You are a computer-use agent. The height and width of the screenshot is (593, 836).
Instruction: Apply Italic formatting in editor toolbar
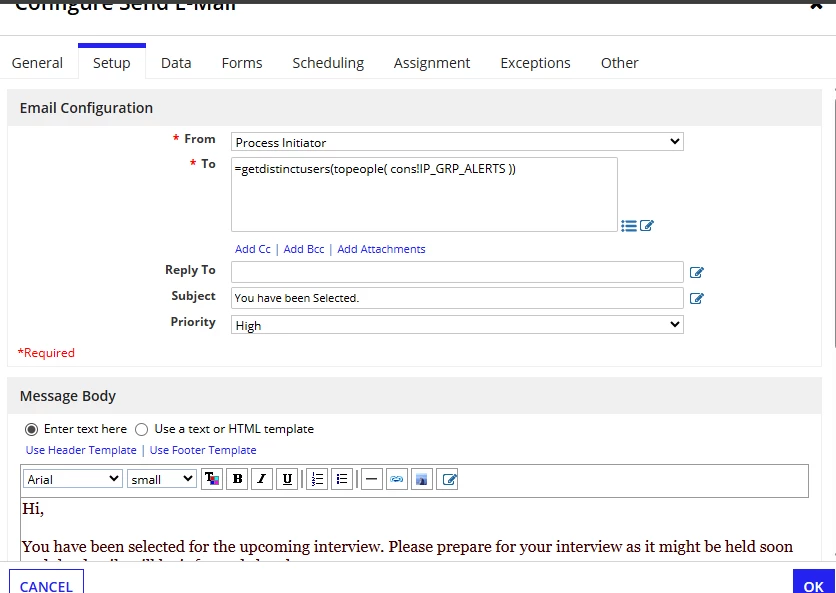pyautogui.click(x=262, y=479)
